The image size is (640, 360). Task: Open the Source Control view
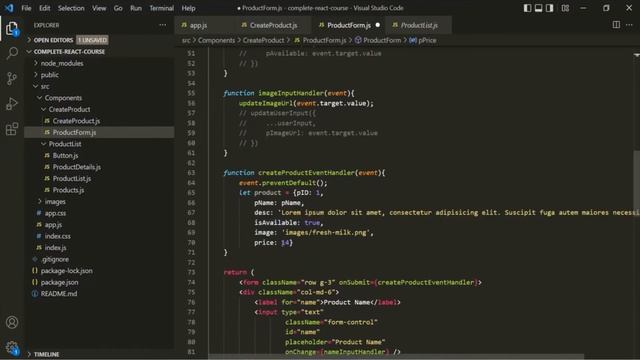pyautogui.click(x=12, y=78)
